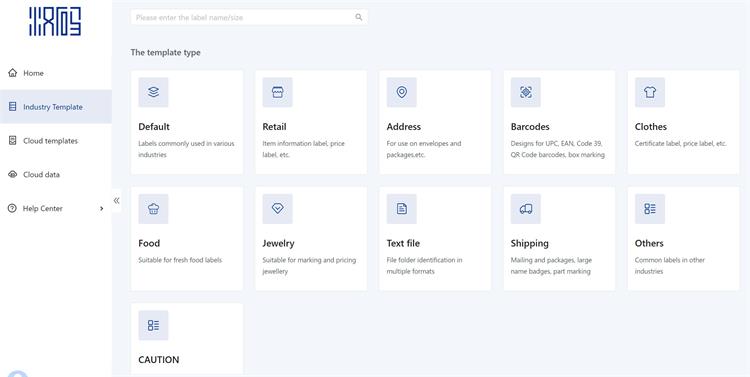The width and height of the screenshot is (750, 377).
Task: Click the Jewelry diamond icon
Action: [x=277, y=209]
